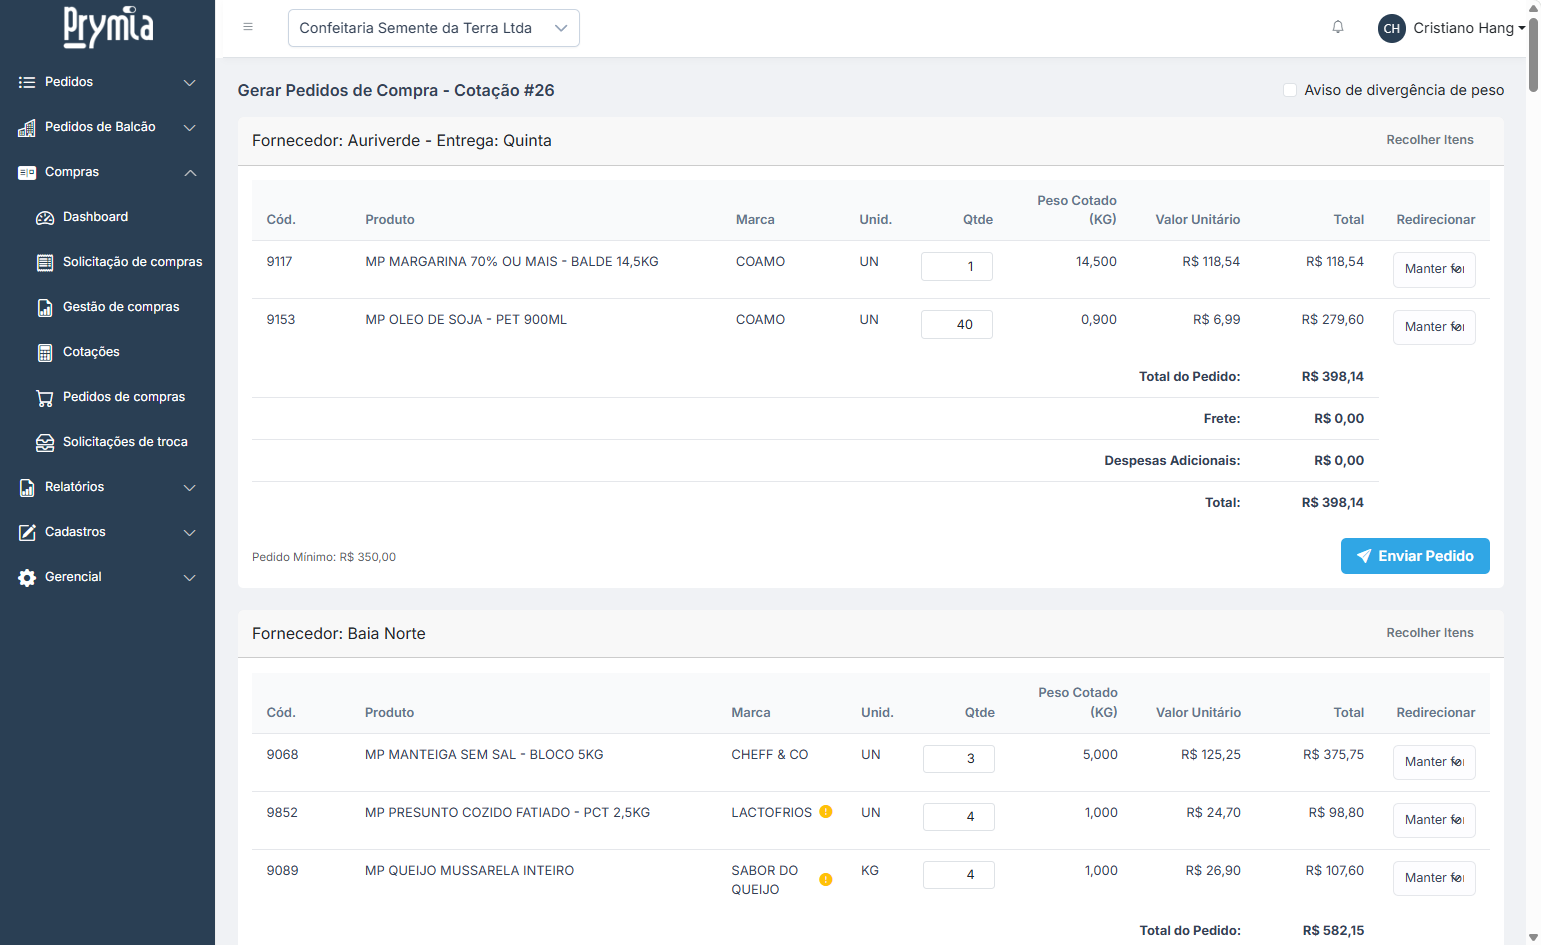The height and width of the screenshot is (945, 1541).
Task: Collapse the Compras menu section
Action: coord(189,173)
